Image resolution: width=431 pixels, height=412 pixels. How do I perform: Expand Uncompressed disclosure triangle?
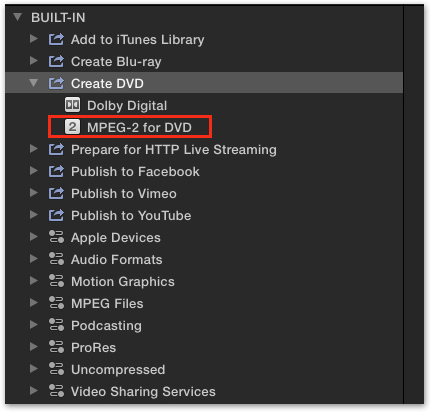click(34, 369)
